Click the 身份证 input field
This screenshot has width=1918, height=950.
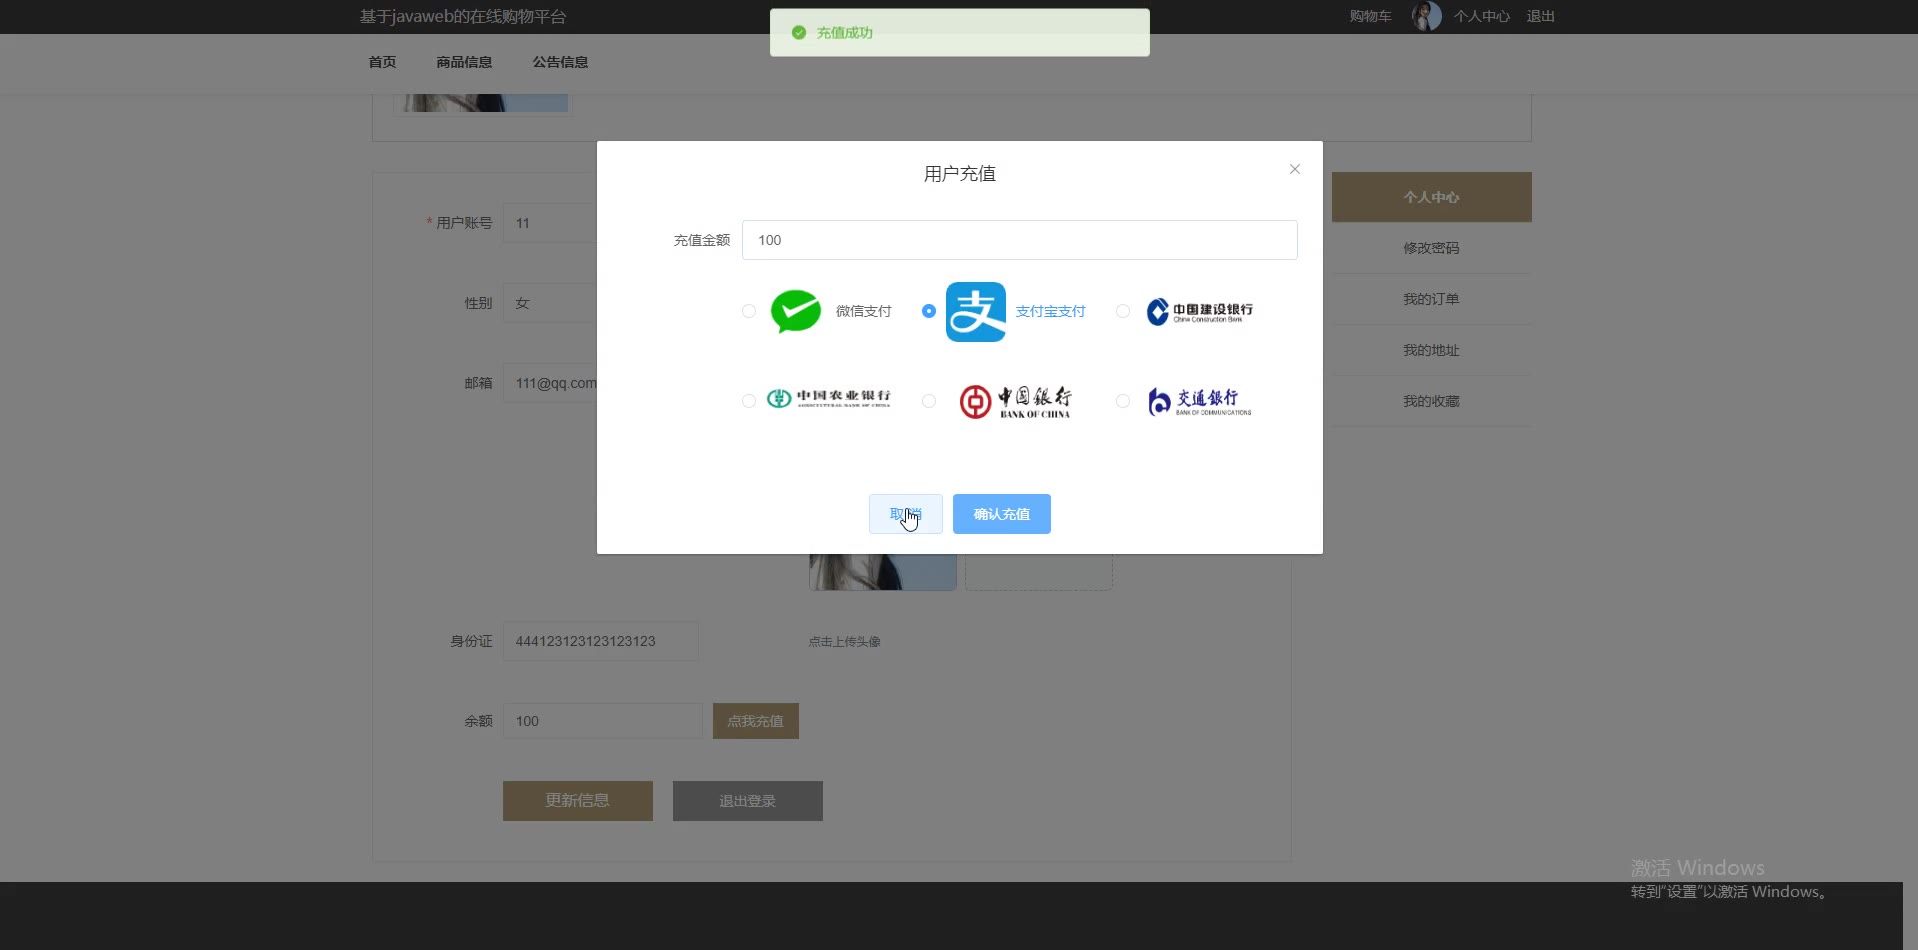(x=600, y=641)
